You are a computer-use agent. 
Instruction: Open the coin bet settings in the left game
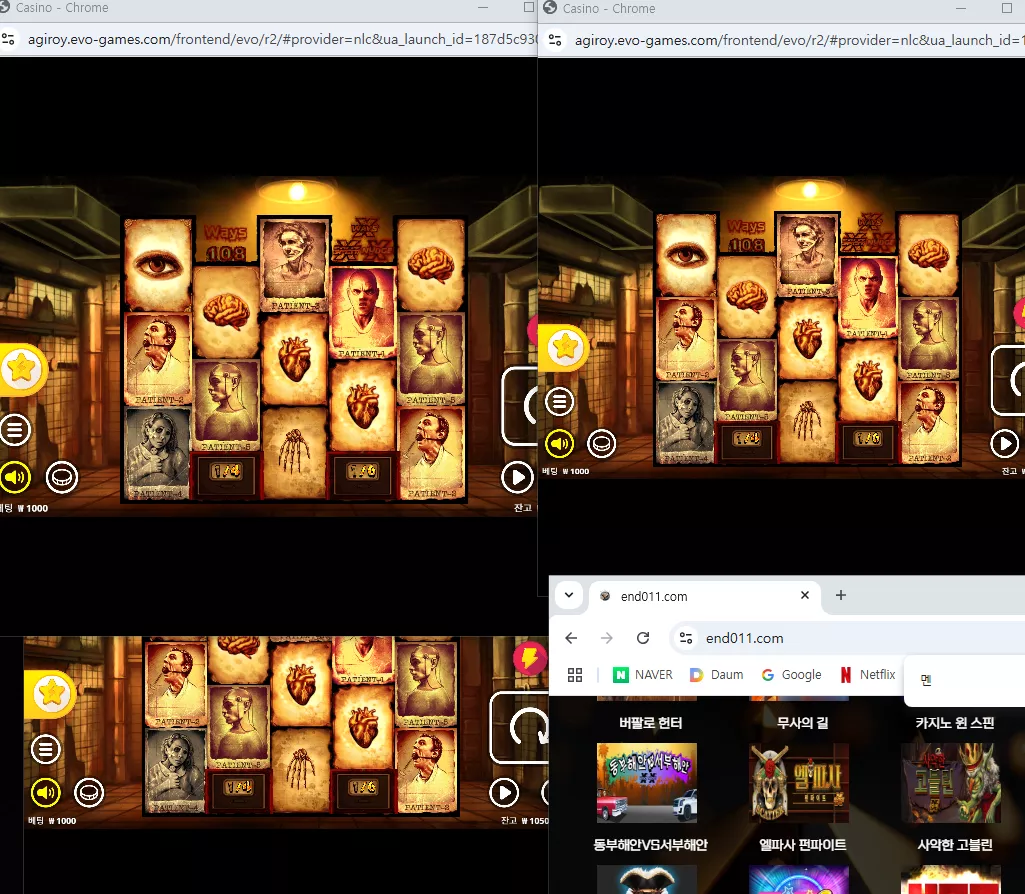61,478
